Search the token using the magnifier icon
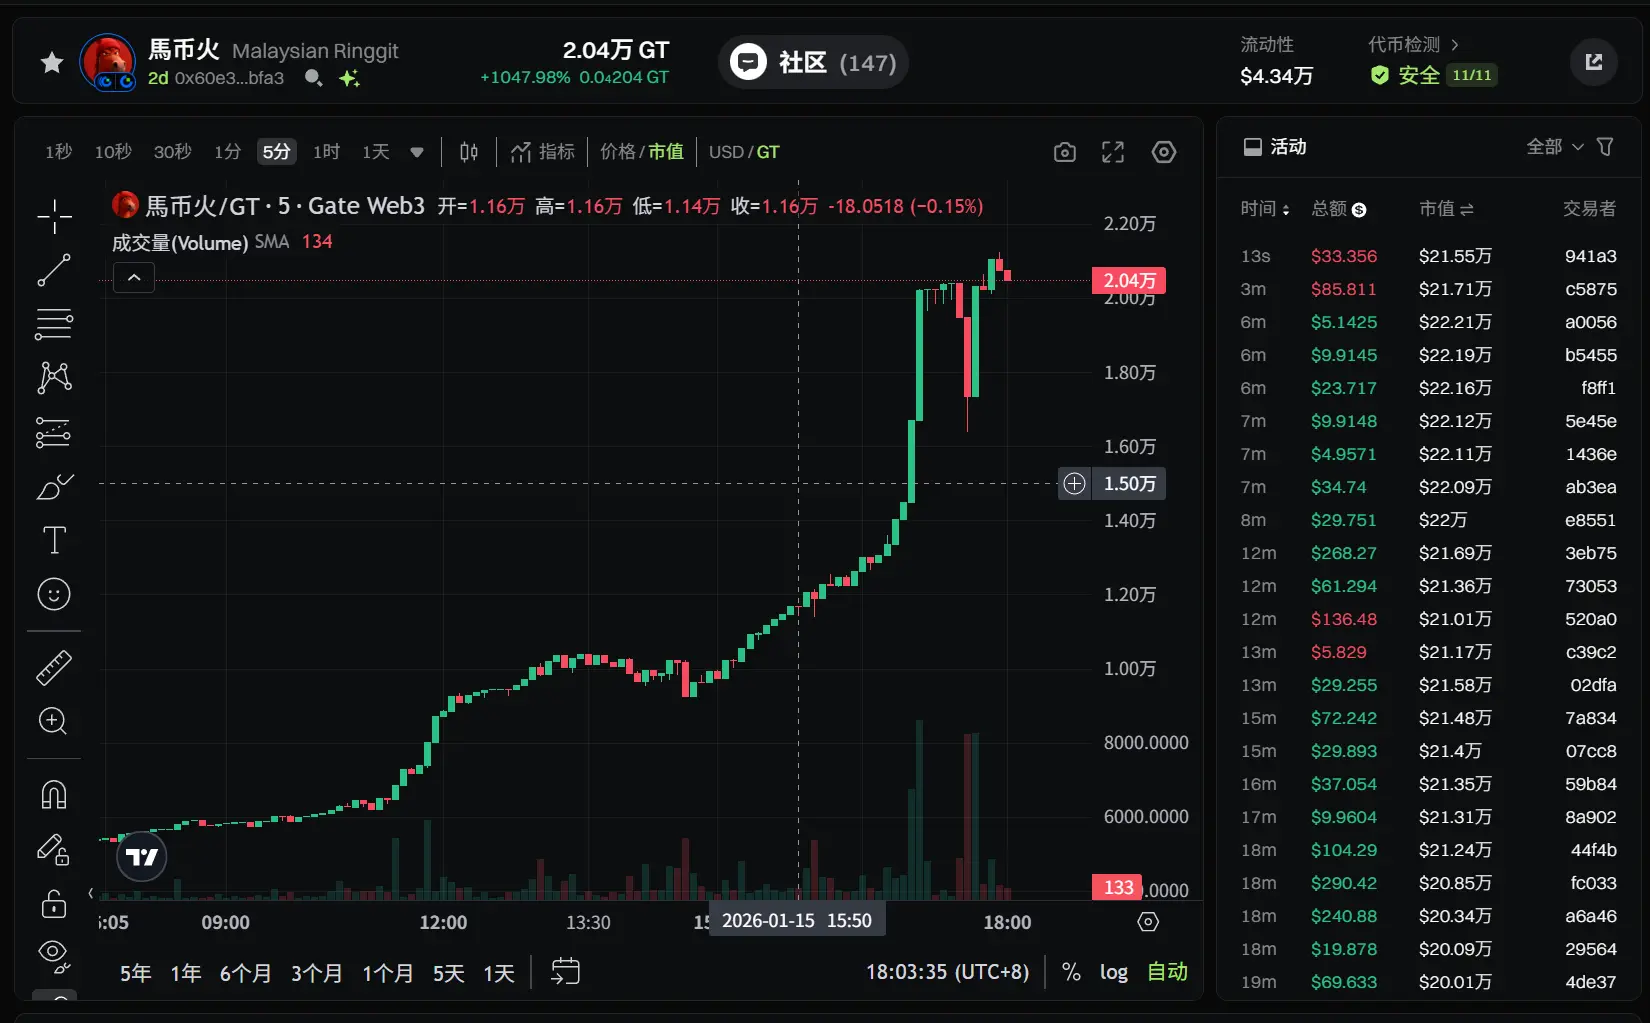The width and height of the screenshot is (1650, 1023). point(313,78)
